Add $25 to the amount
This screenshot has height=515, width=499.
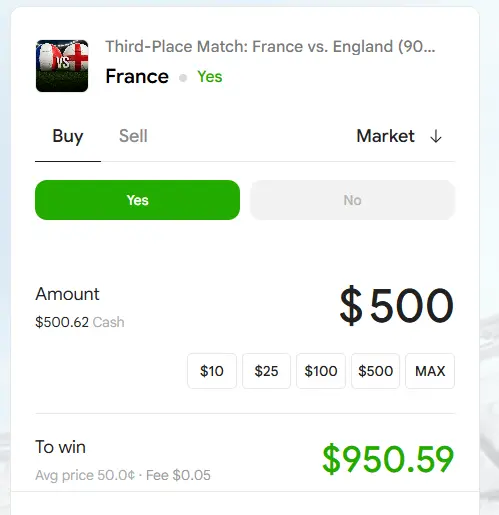266,371
